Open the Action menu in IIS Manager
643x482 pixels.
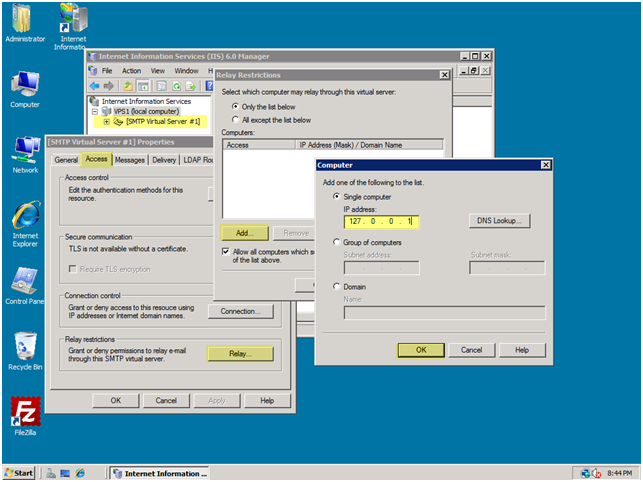point(131,71)
